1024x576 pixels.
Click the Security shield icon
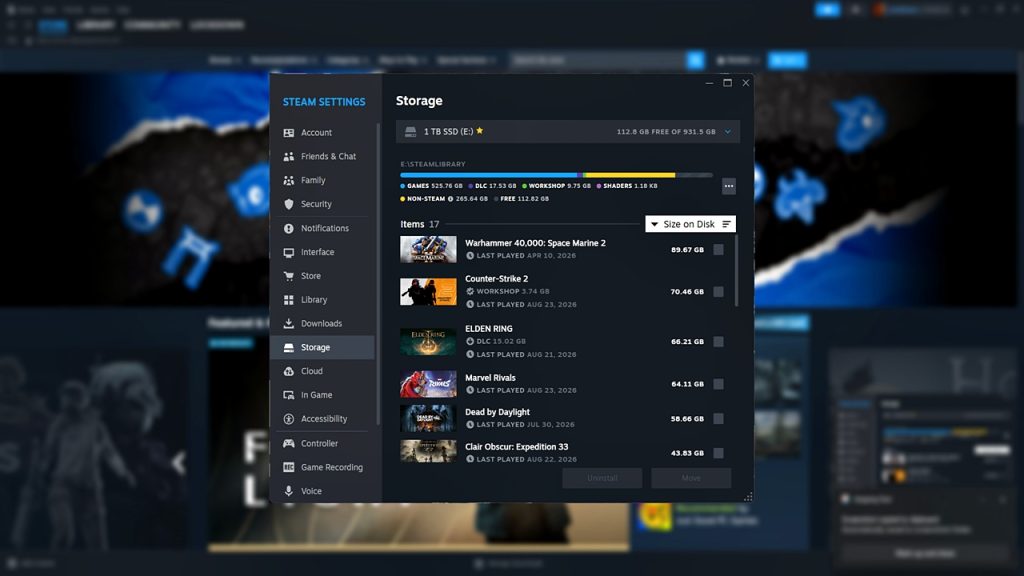289,204
